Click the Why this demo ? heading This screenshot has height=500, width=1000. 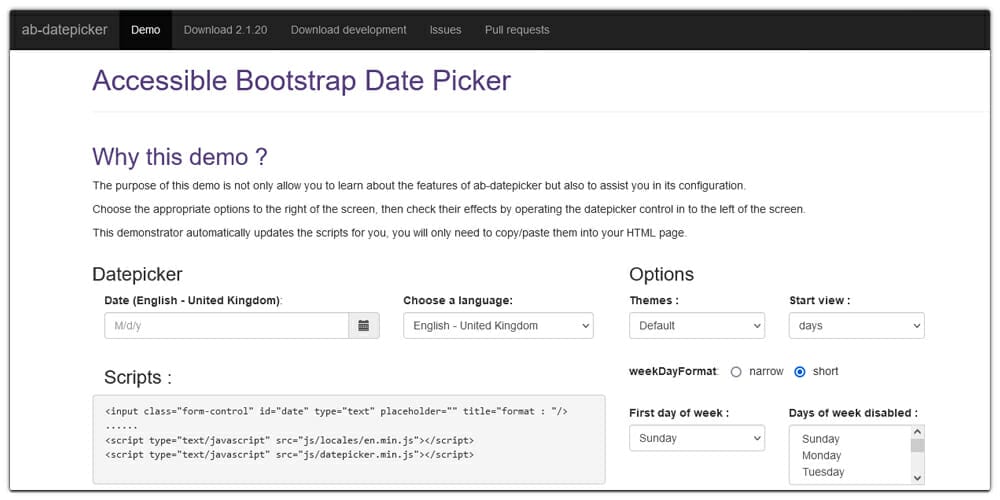tap(180, 157)
